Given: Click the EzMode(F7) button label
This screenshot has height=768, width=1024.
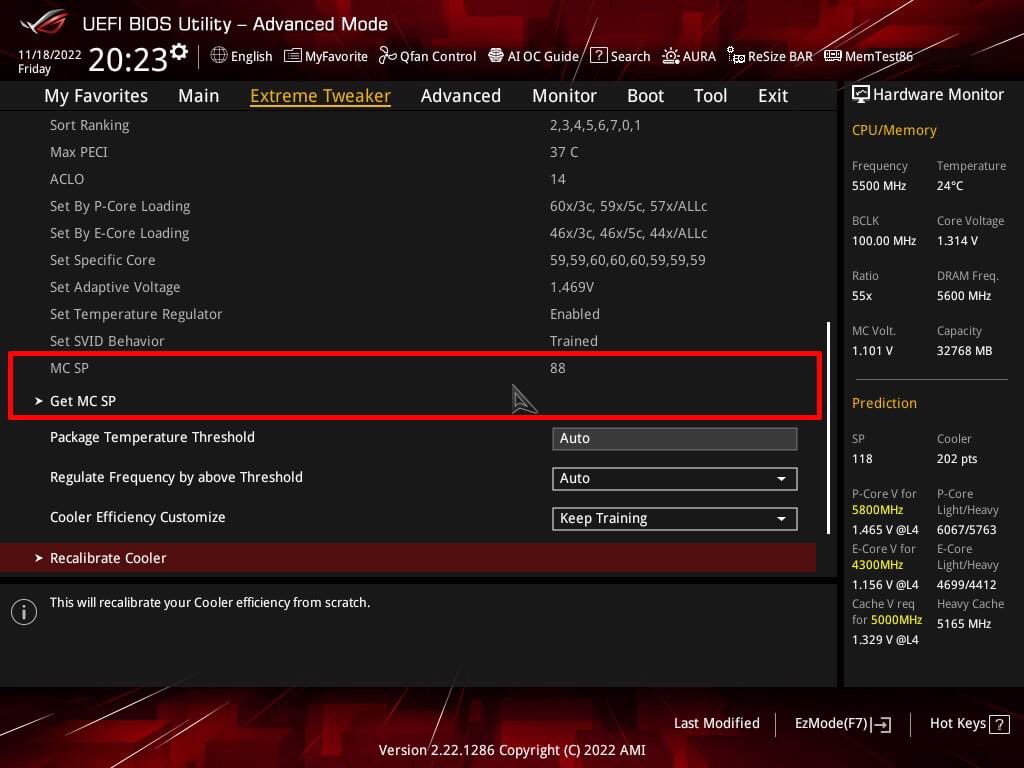Looking at the screenshot, I should (831, 724).
